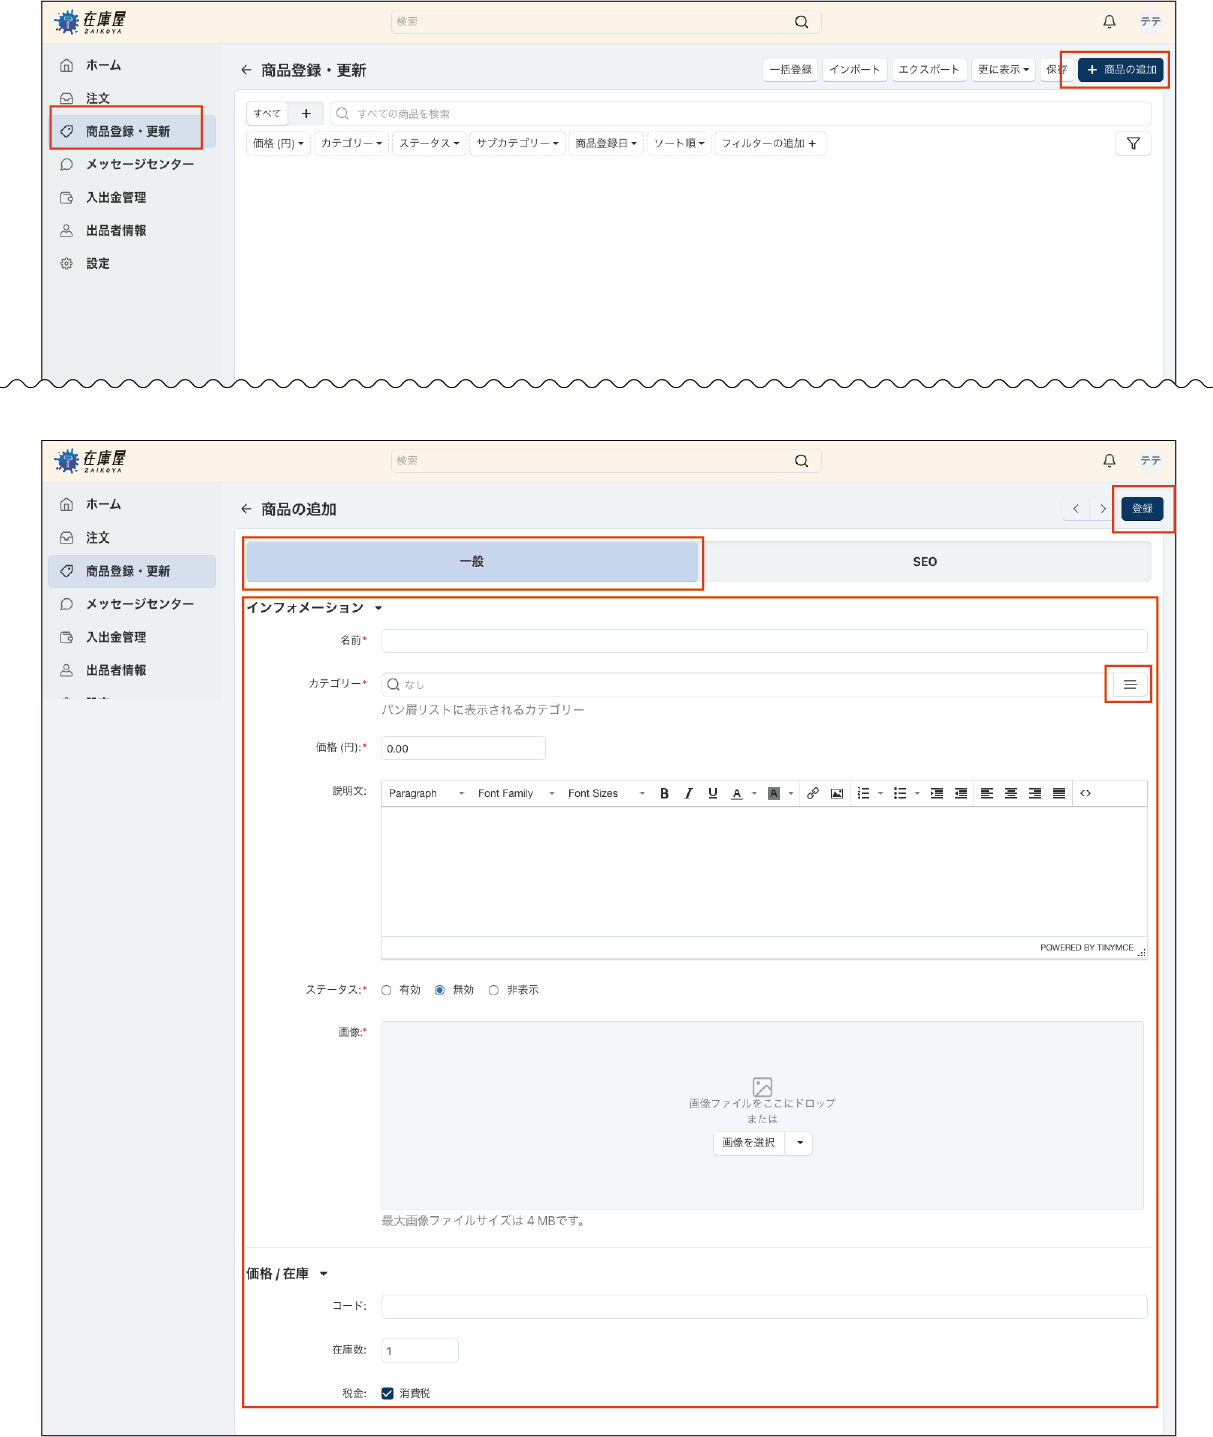Click the 登録 button to save
Viewport: 1213px width, 1437px height.
(x=1142, y=509)
